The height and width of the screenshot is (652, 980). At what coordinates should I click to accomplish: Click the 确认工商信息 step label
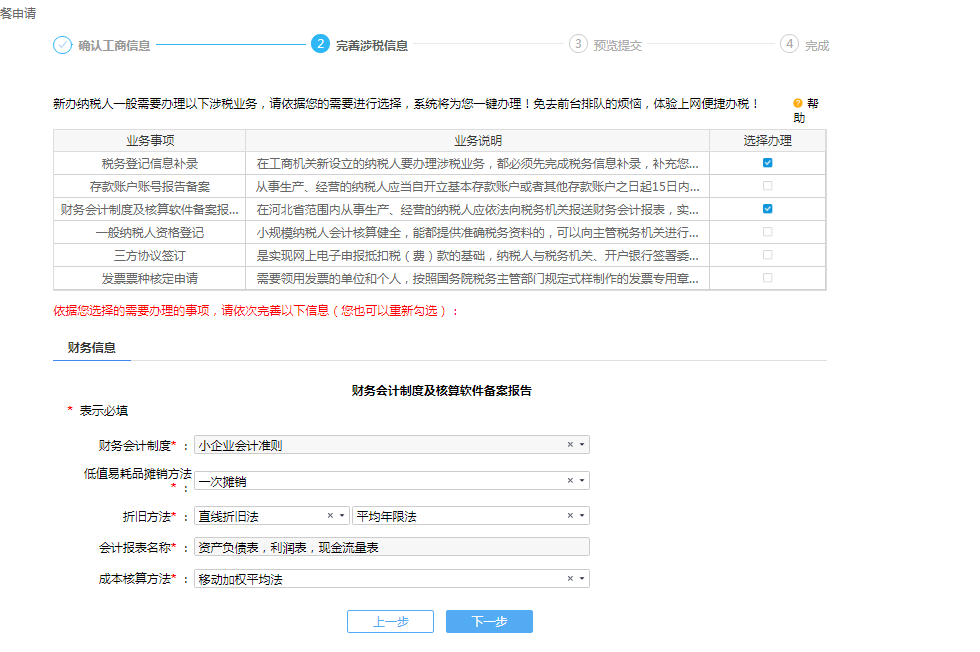(114, 46)
